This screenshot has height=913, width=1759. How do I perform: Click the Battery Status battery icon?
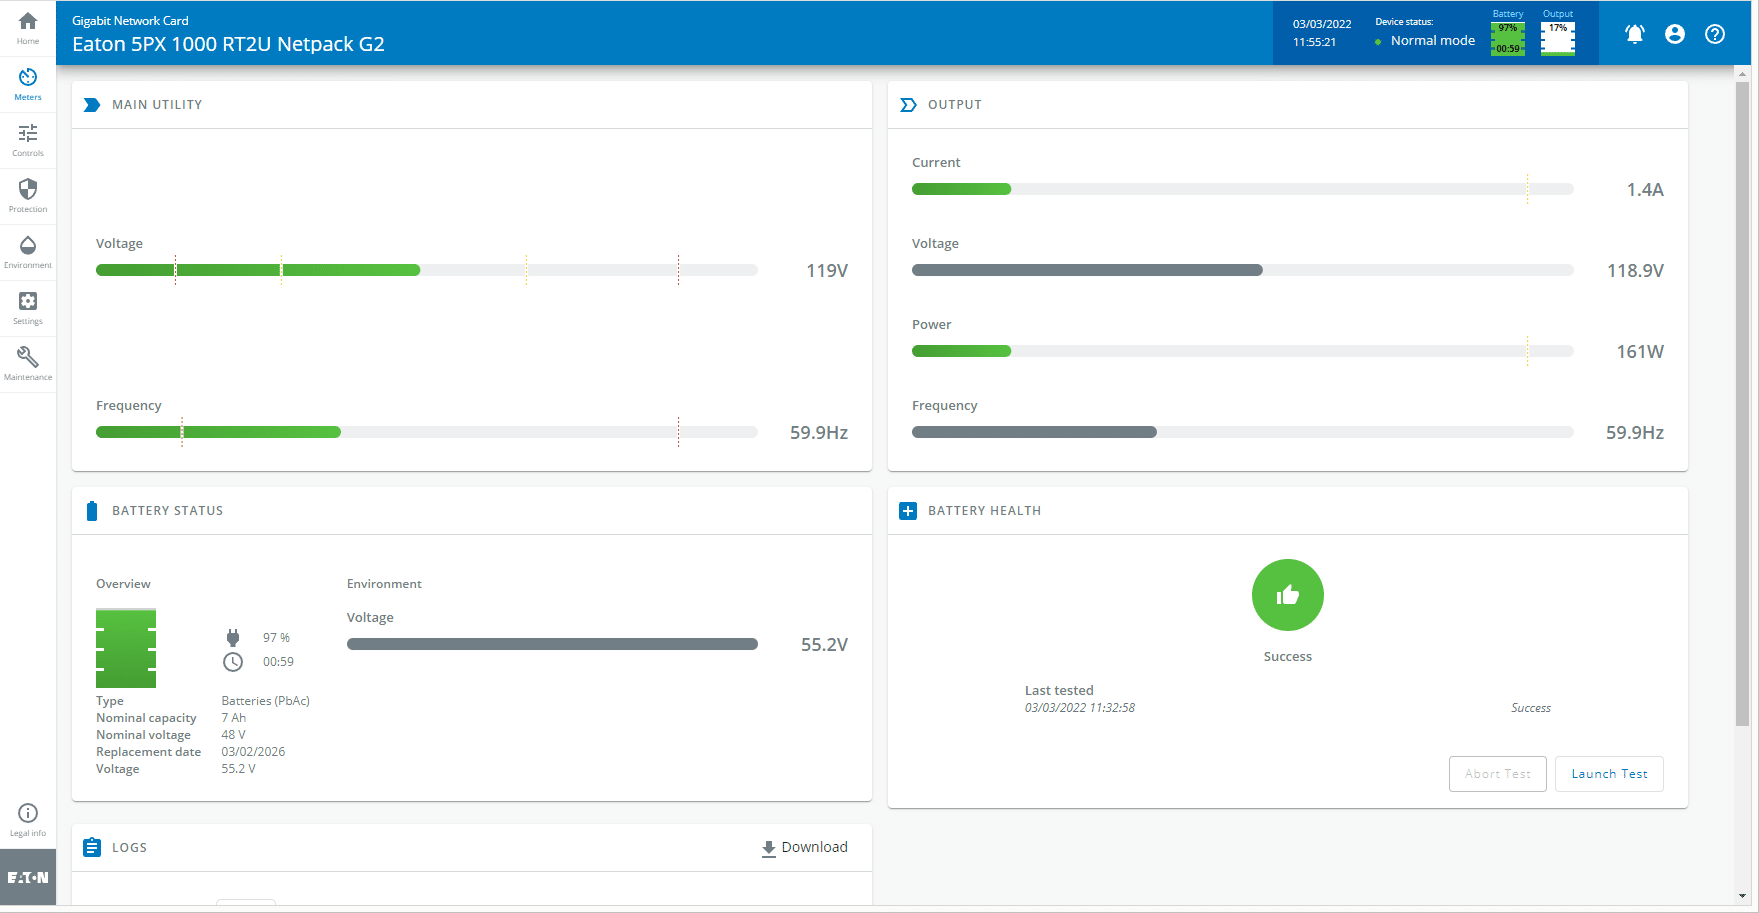92,511
